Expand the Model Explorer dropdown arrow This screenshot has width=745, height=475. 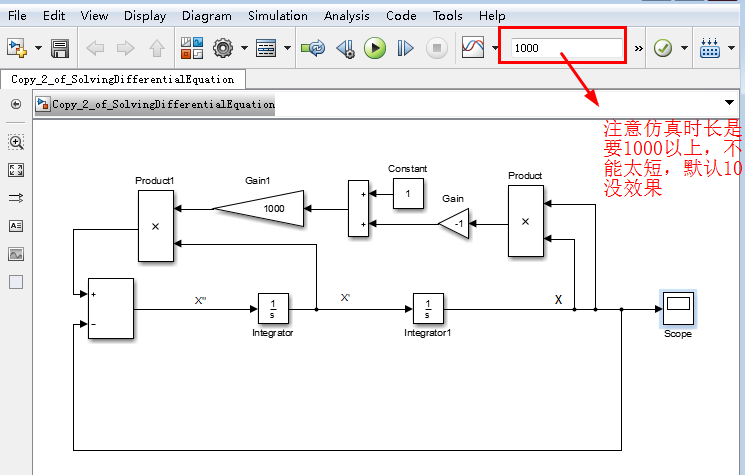point(287,48)
